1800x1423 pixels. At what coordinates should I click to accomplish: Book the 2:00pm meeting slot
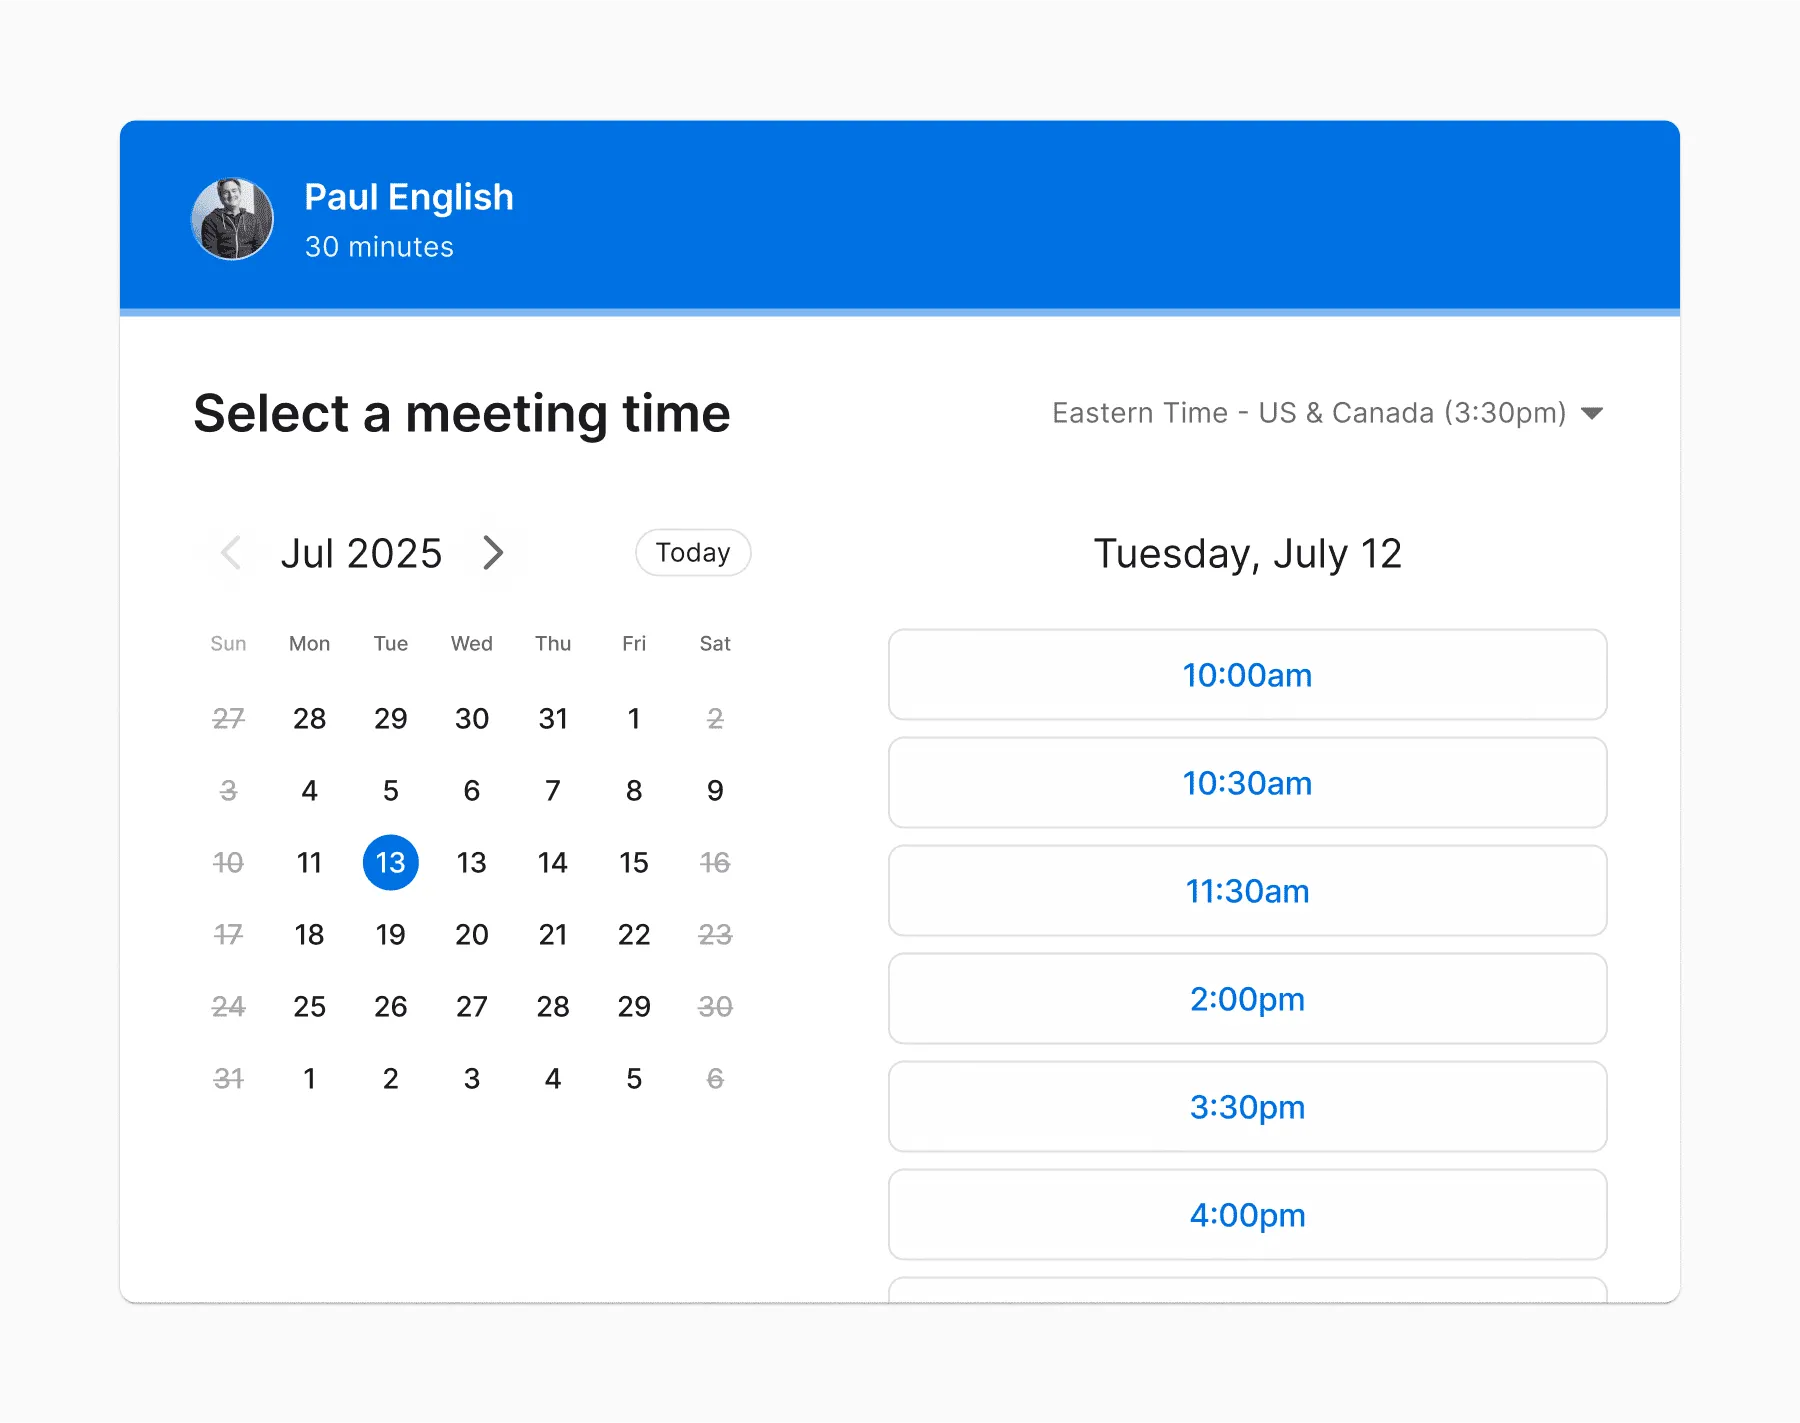tap(1247, 999)
